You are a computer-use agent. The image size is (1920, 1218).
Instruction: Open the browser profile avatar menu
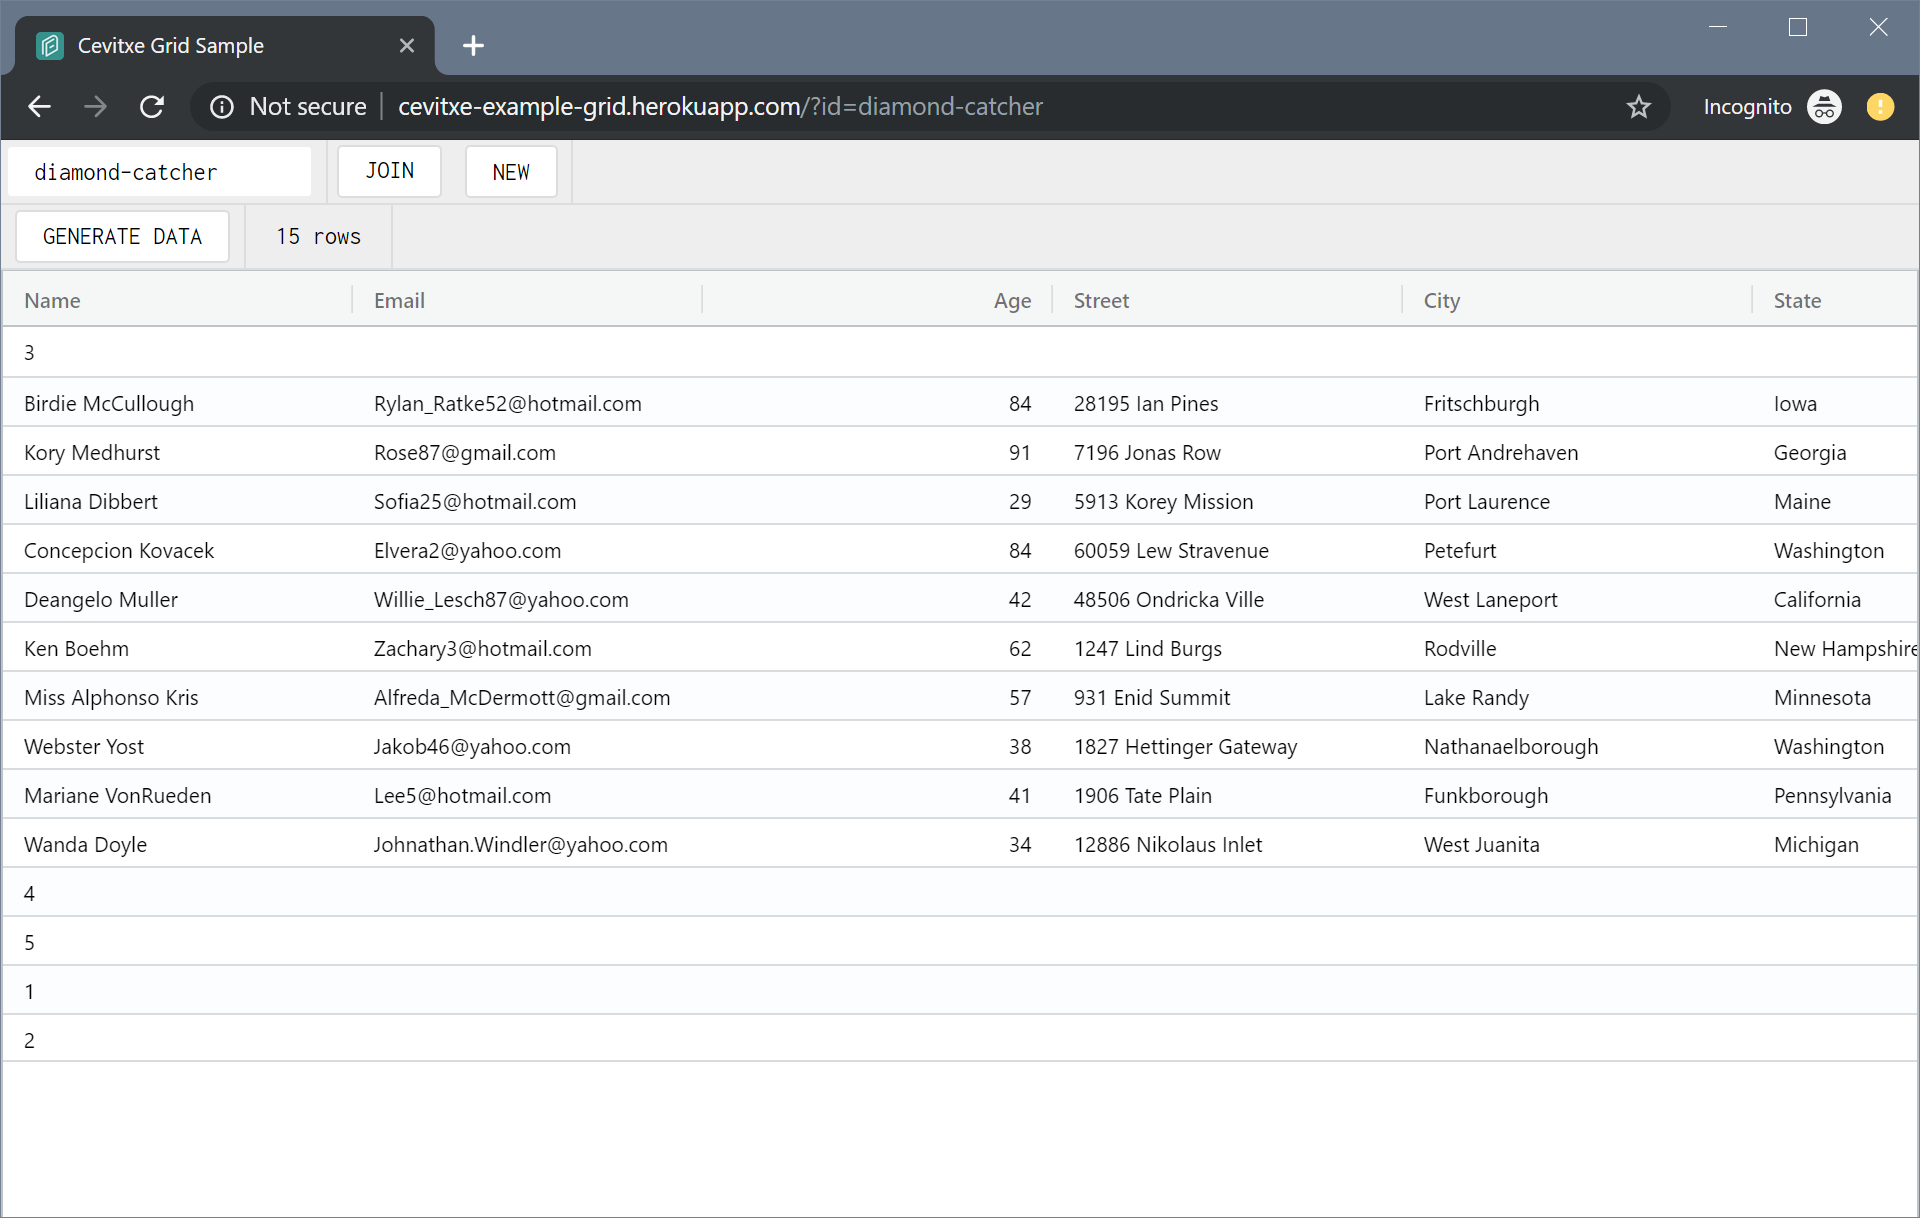[1881, 107]
